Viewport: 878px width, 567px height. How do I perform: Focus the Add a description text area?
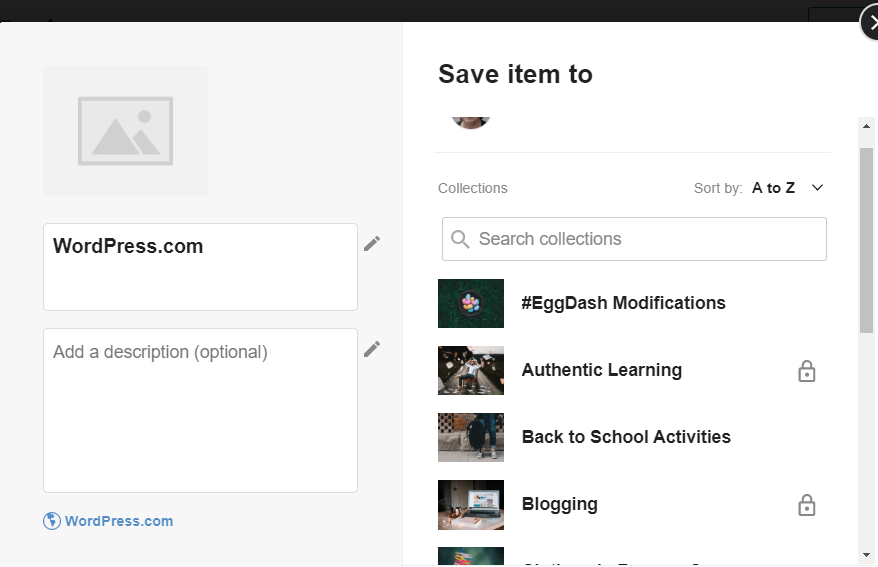click(x=200, y=410)
